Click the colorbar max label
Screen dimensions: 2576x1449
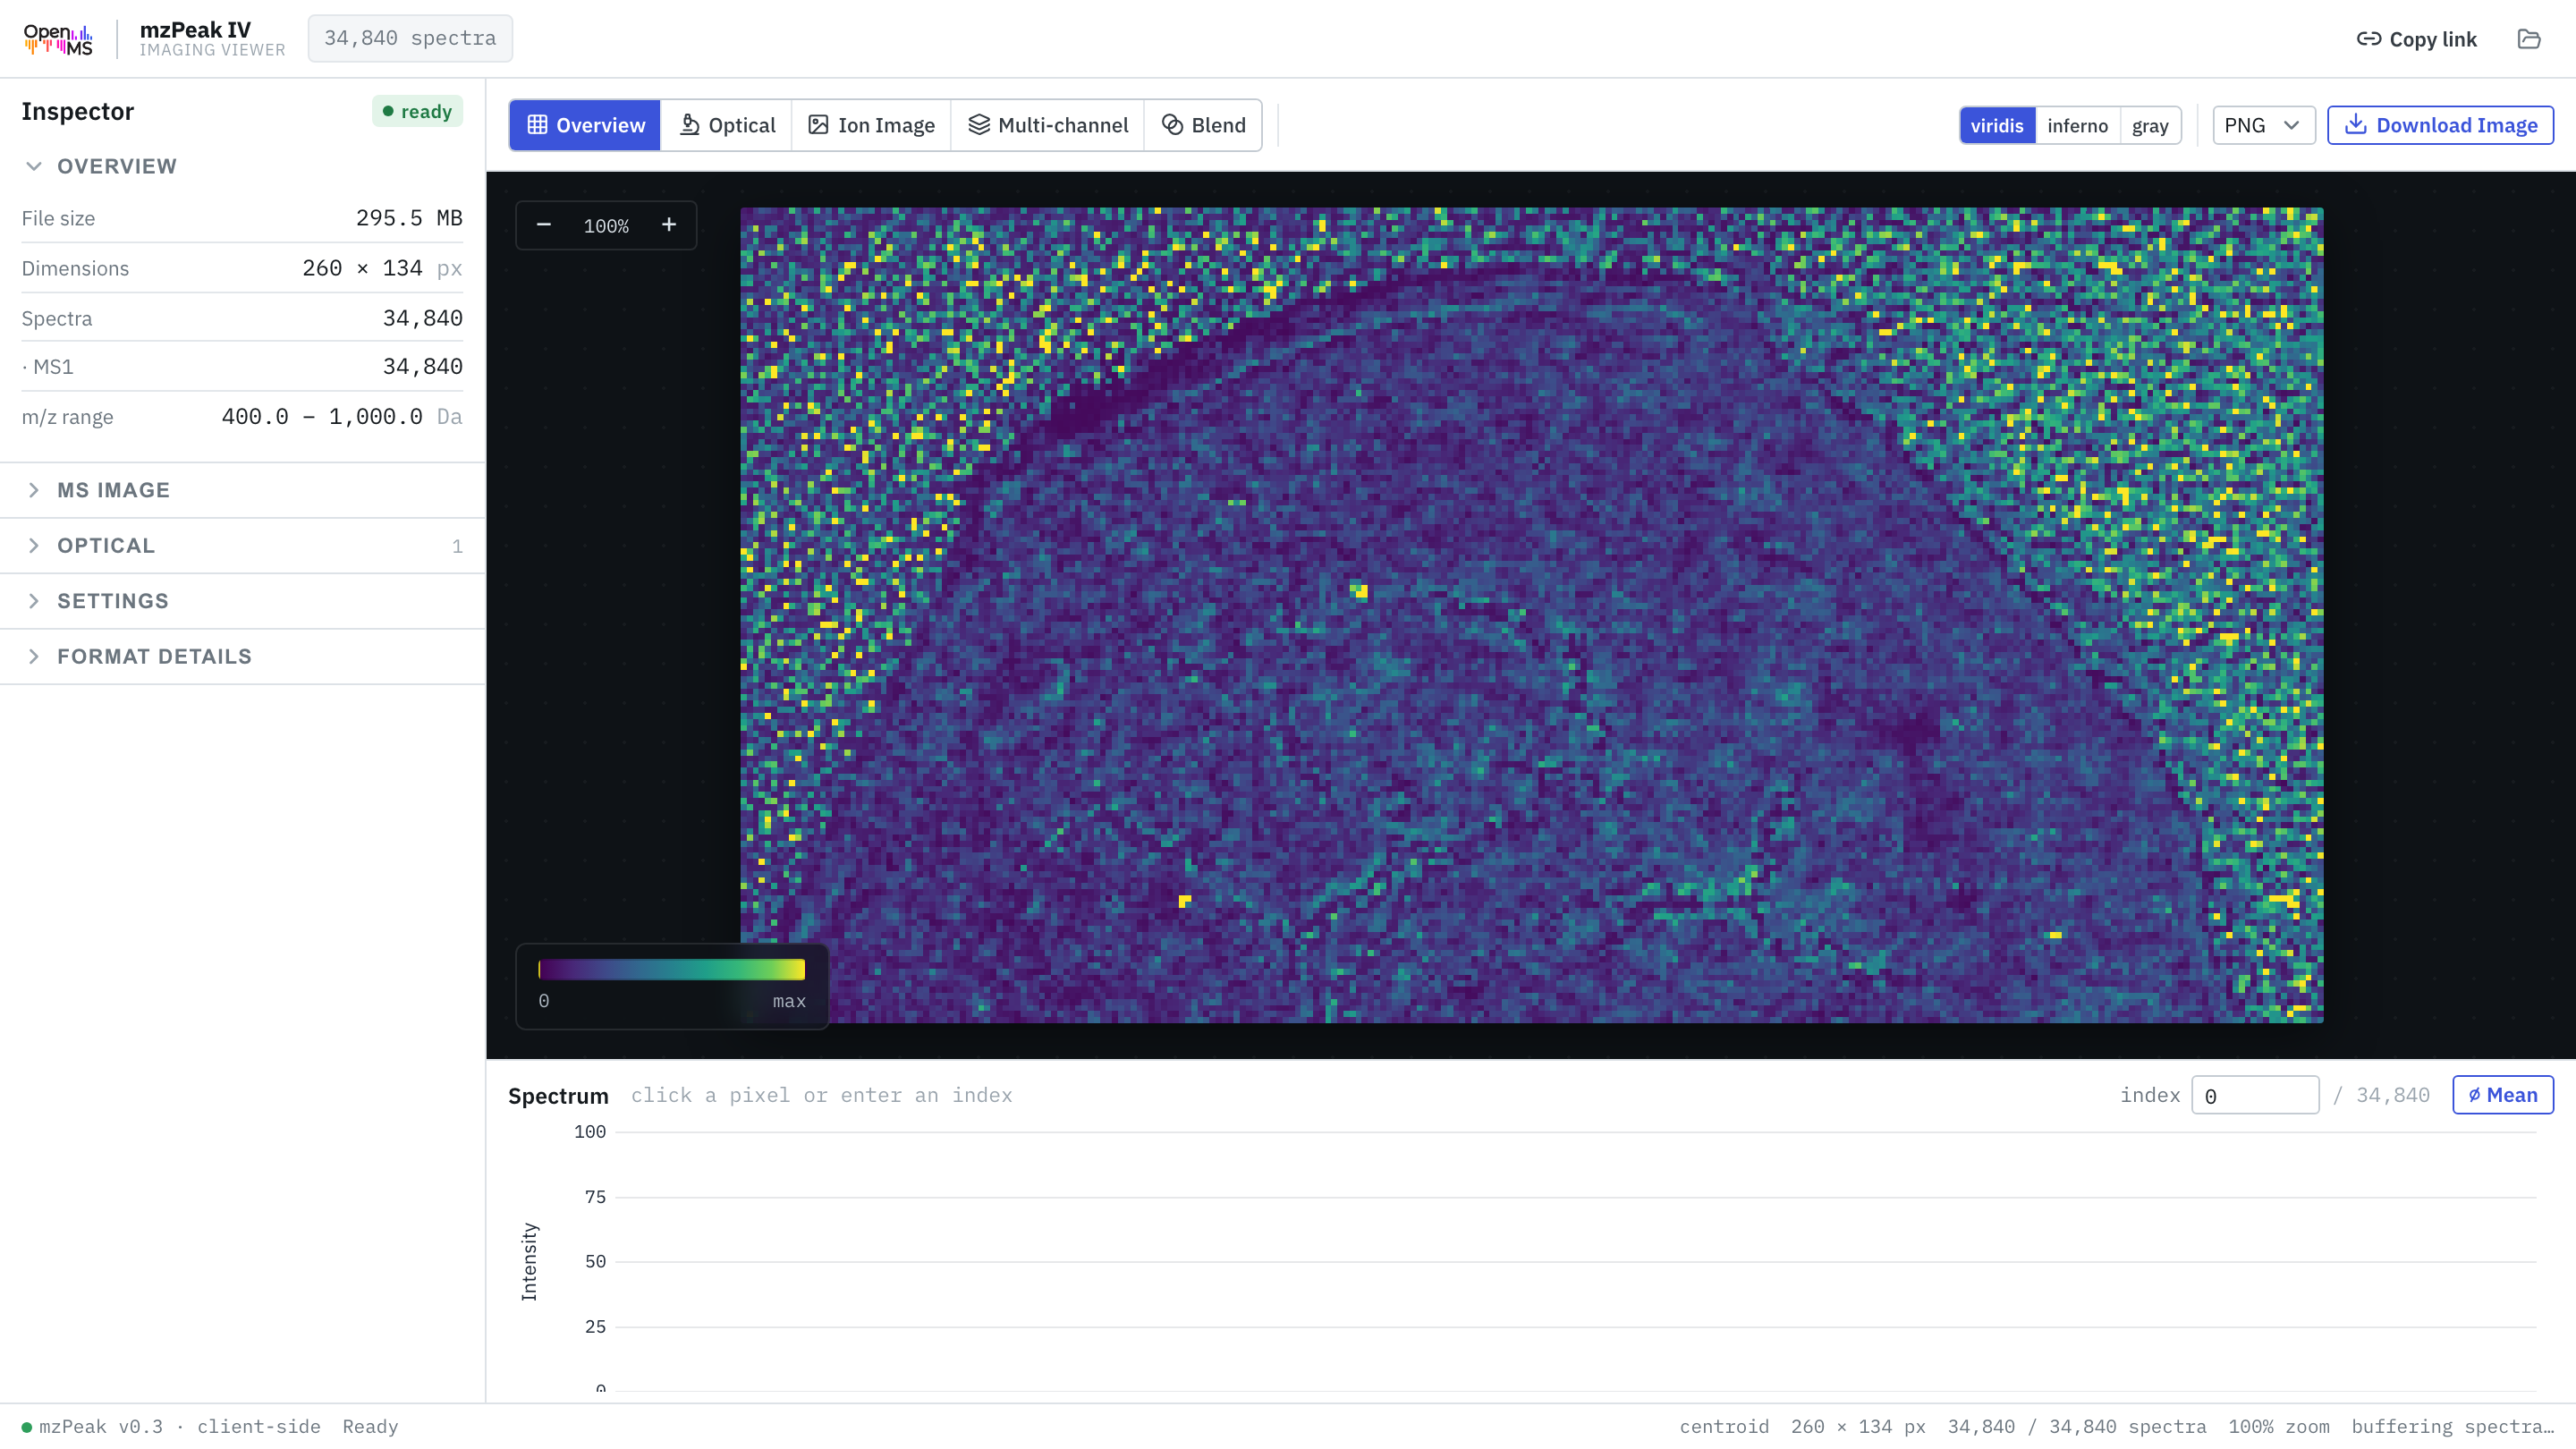(x=789, y=1001)
